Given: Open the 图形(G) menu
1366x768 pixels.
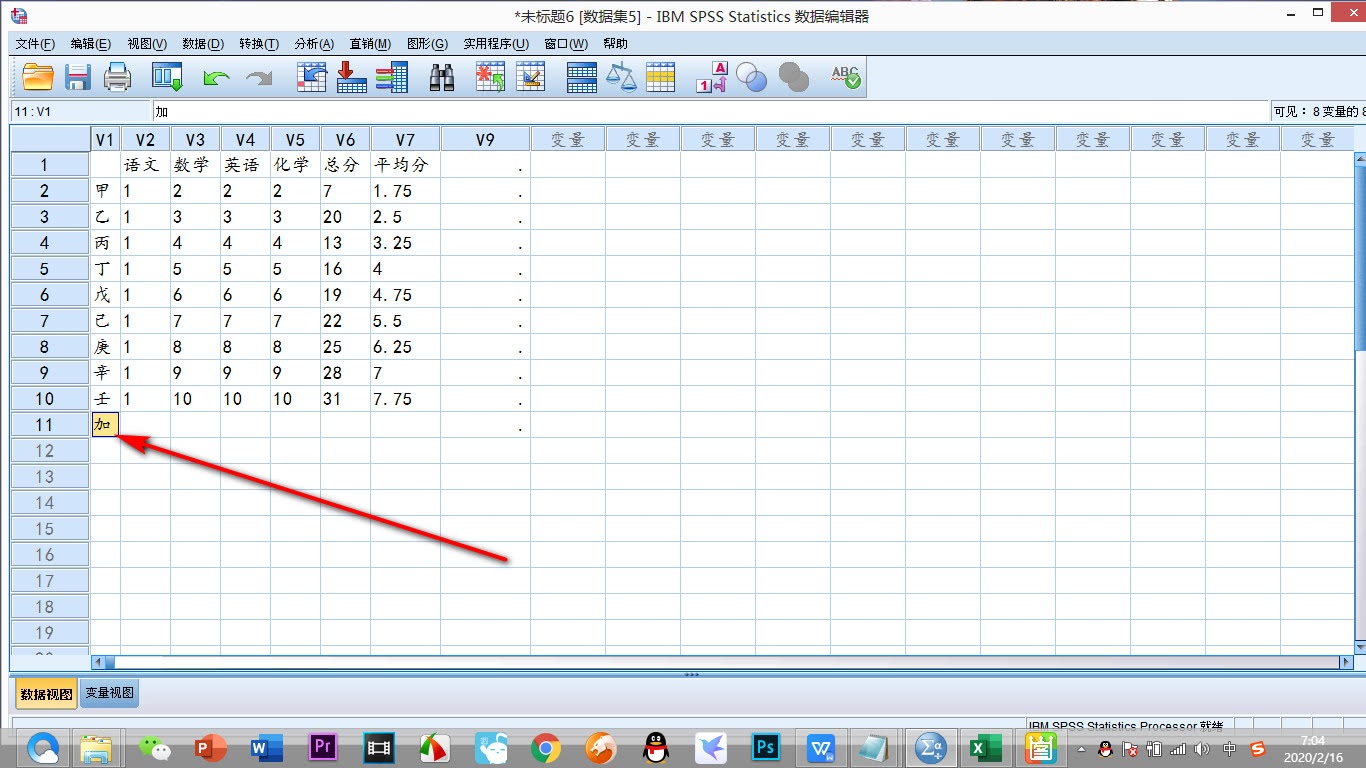Looking at the screenshot, I should click(427, 44).
